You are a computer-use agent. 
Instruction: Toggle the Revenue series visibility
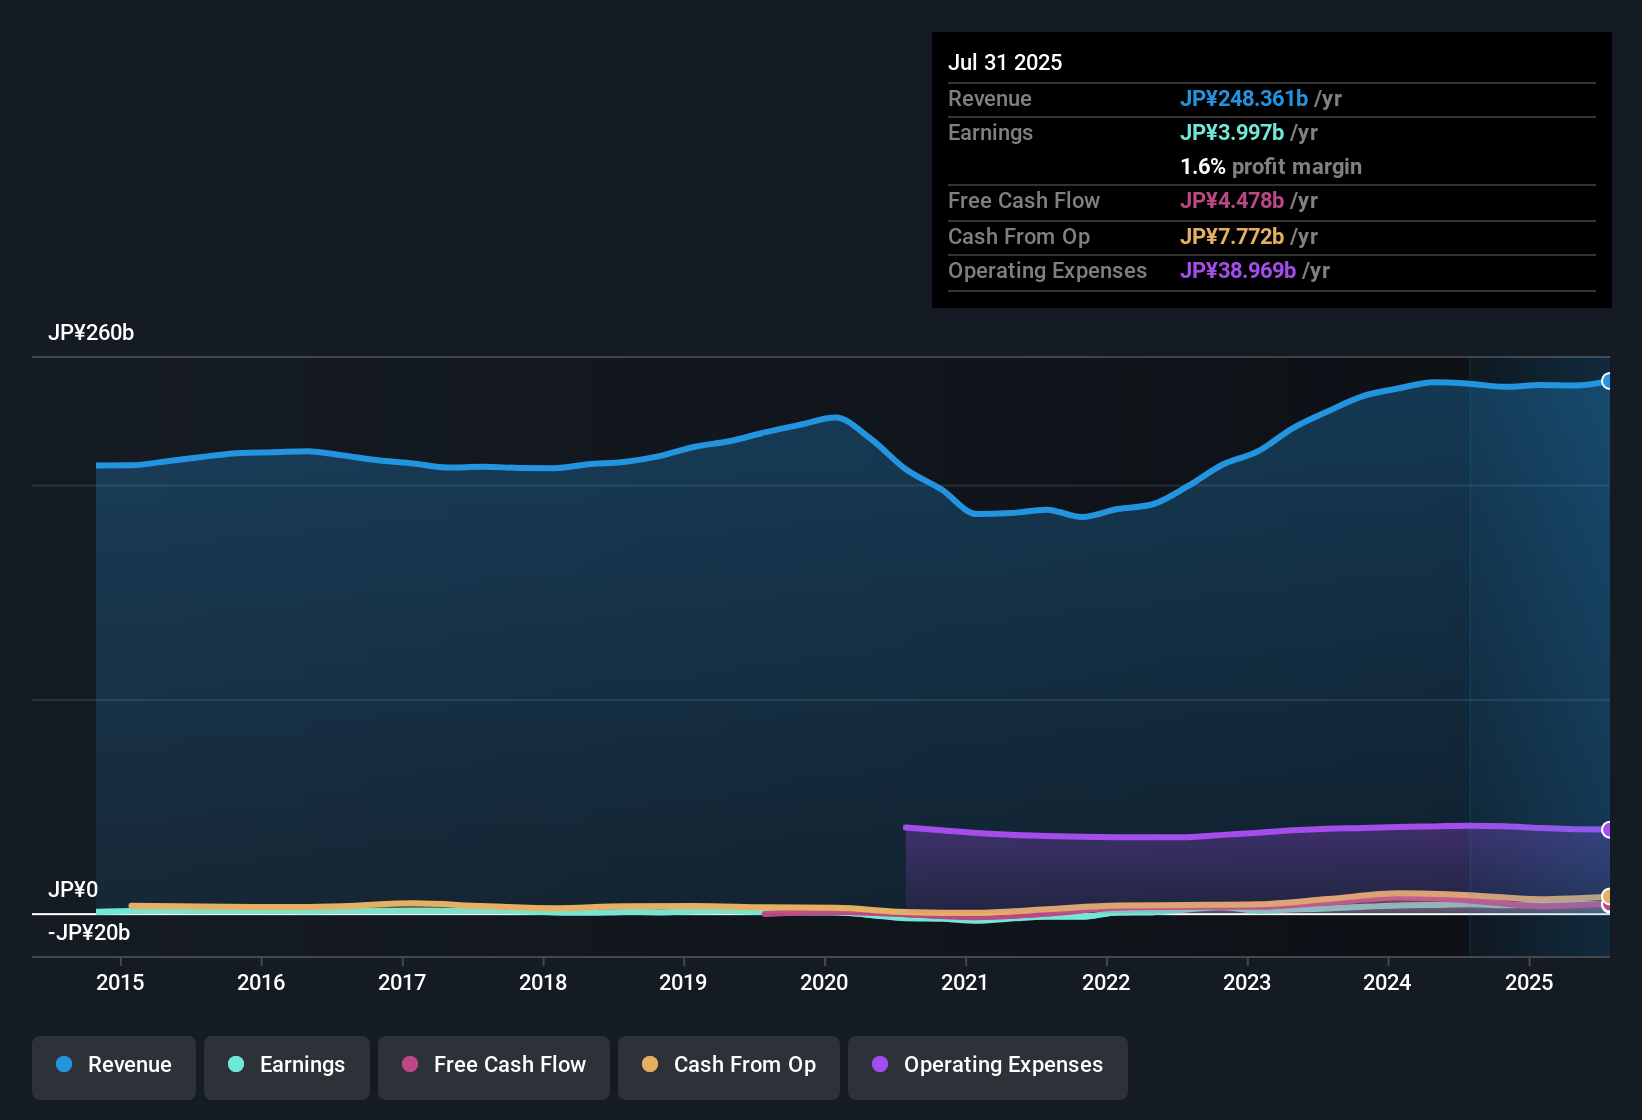pyautogui.click(x=113, y=1065)
